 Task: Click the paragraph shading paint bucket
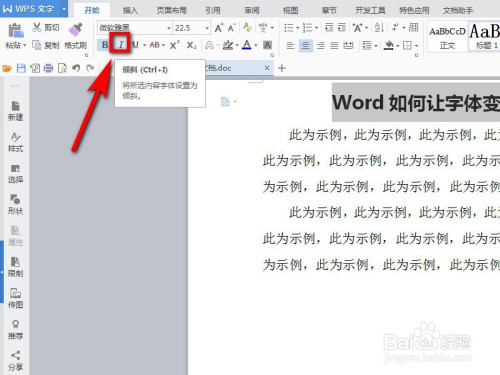388,45
